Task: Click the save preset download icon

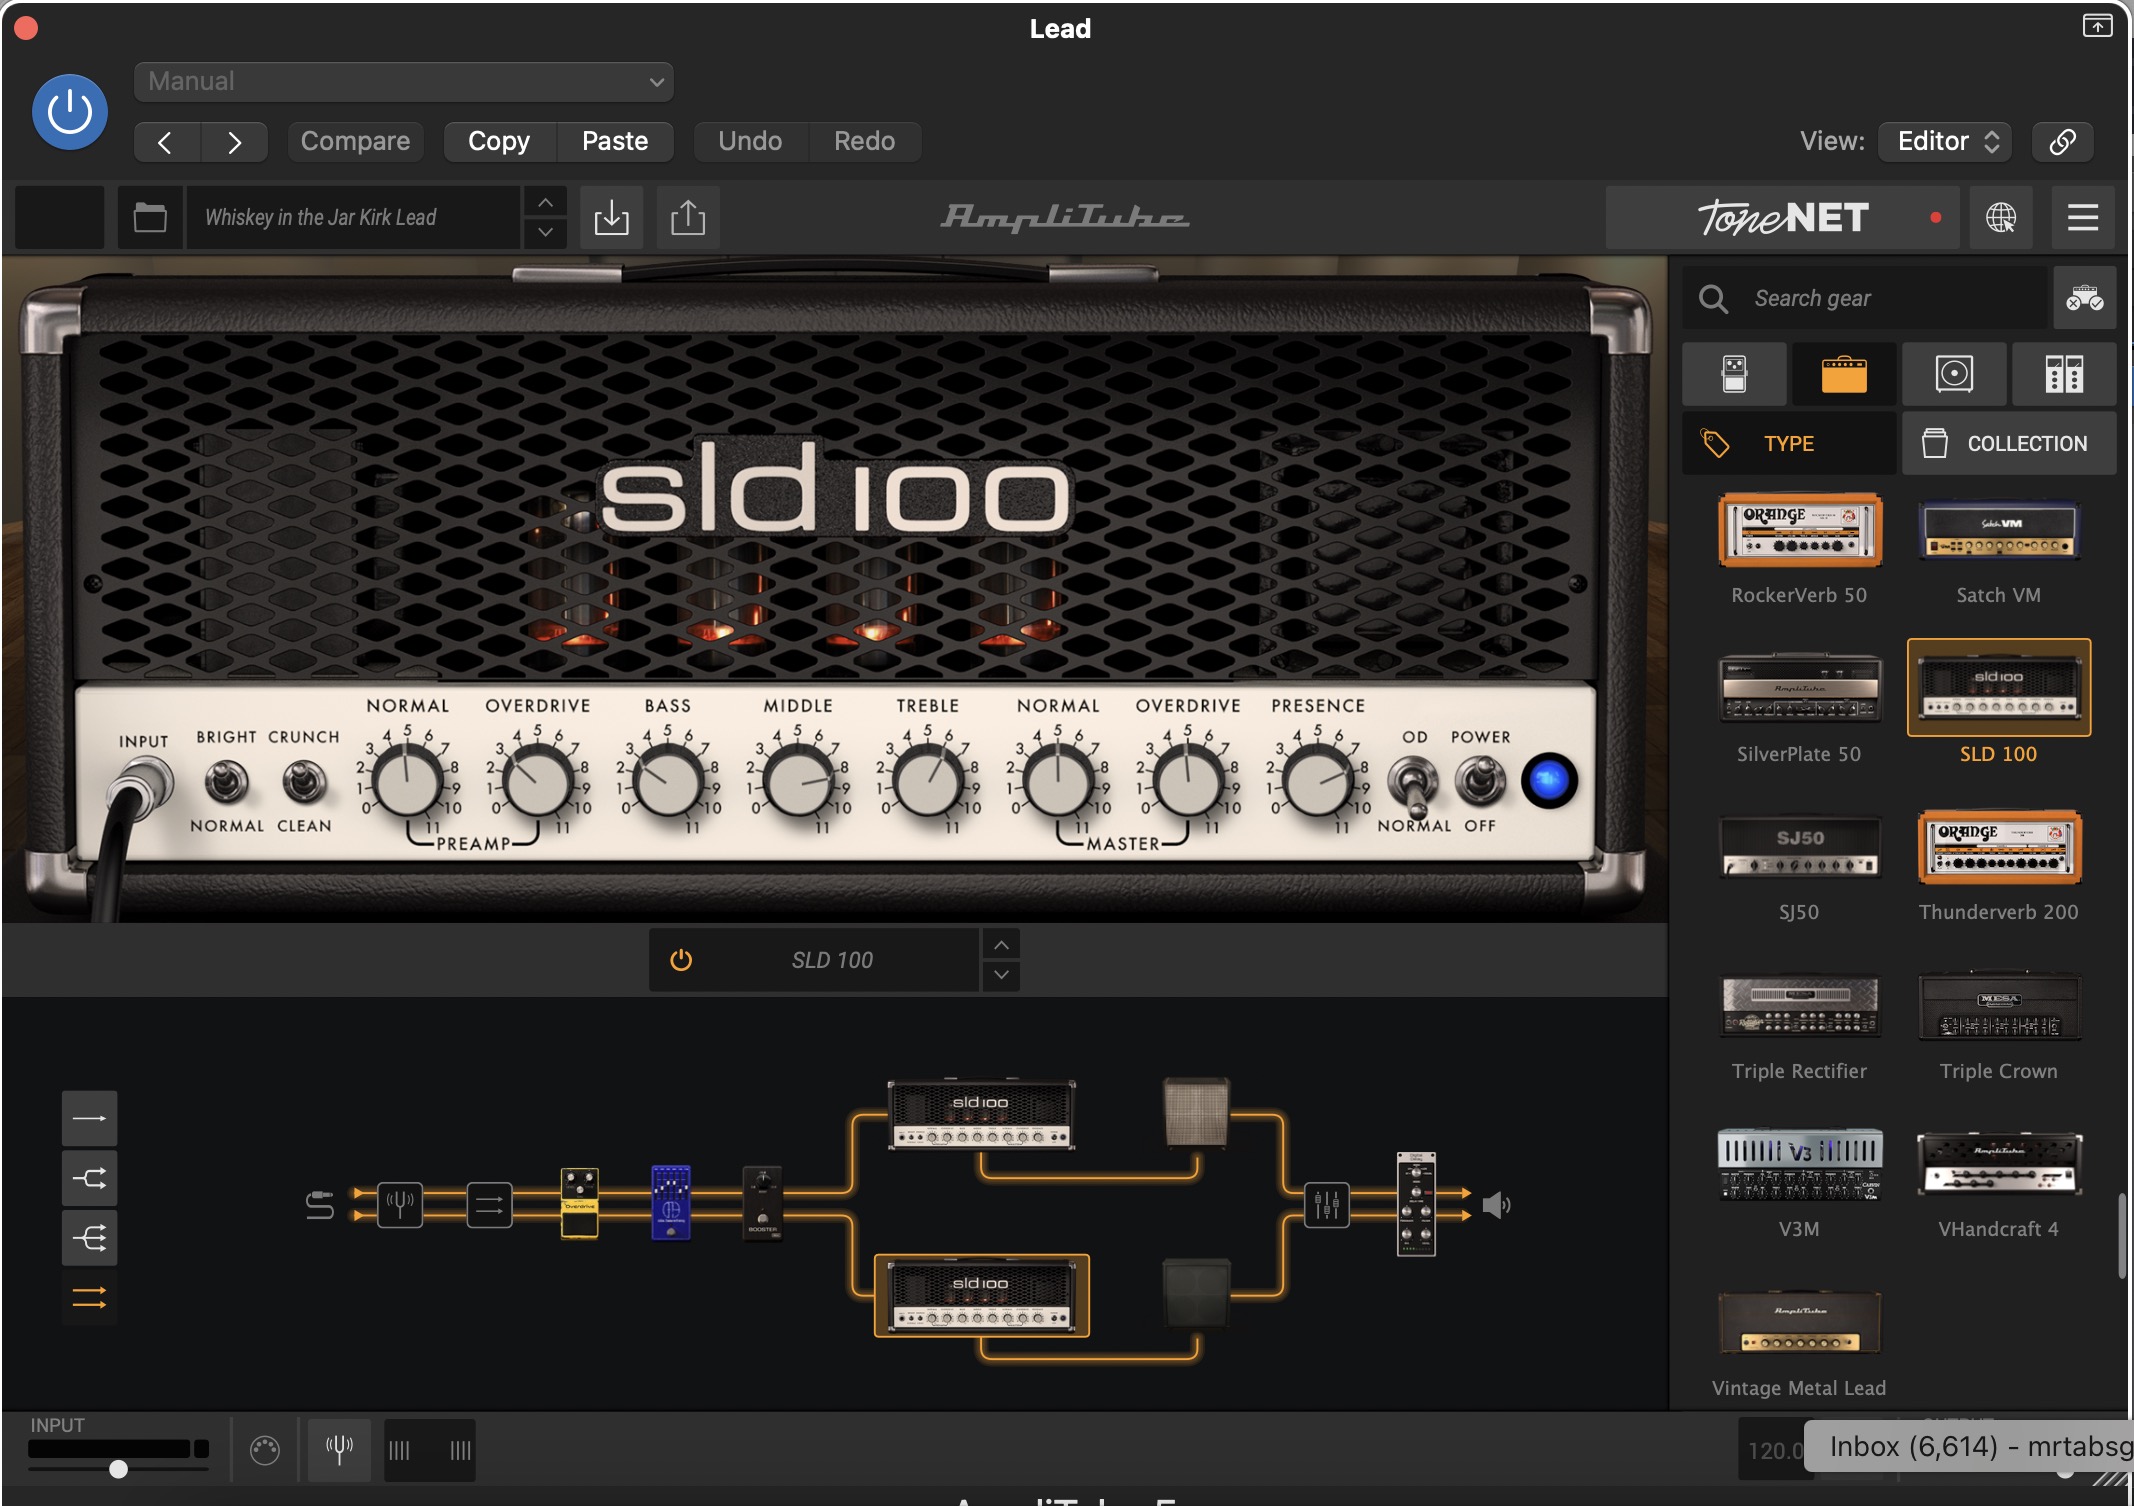Action: point(611,217)
